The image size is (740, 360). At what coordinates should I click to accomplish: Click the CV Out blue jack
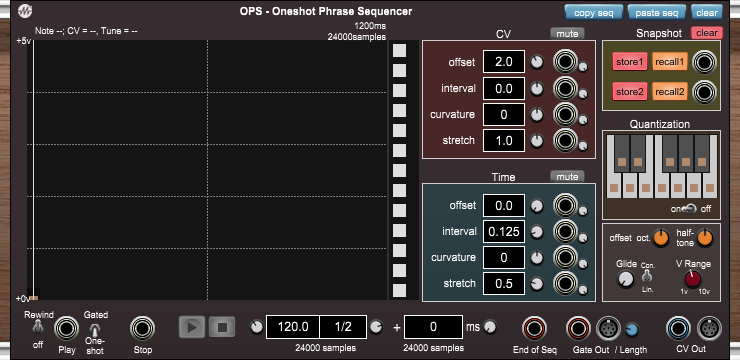[x=679, y=328]
